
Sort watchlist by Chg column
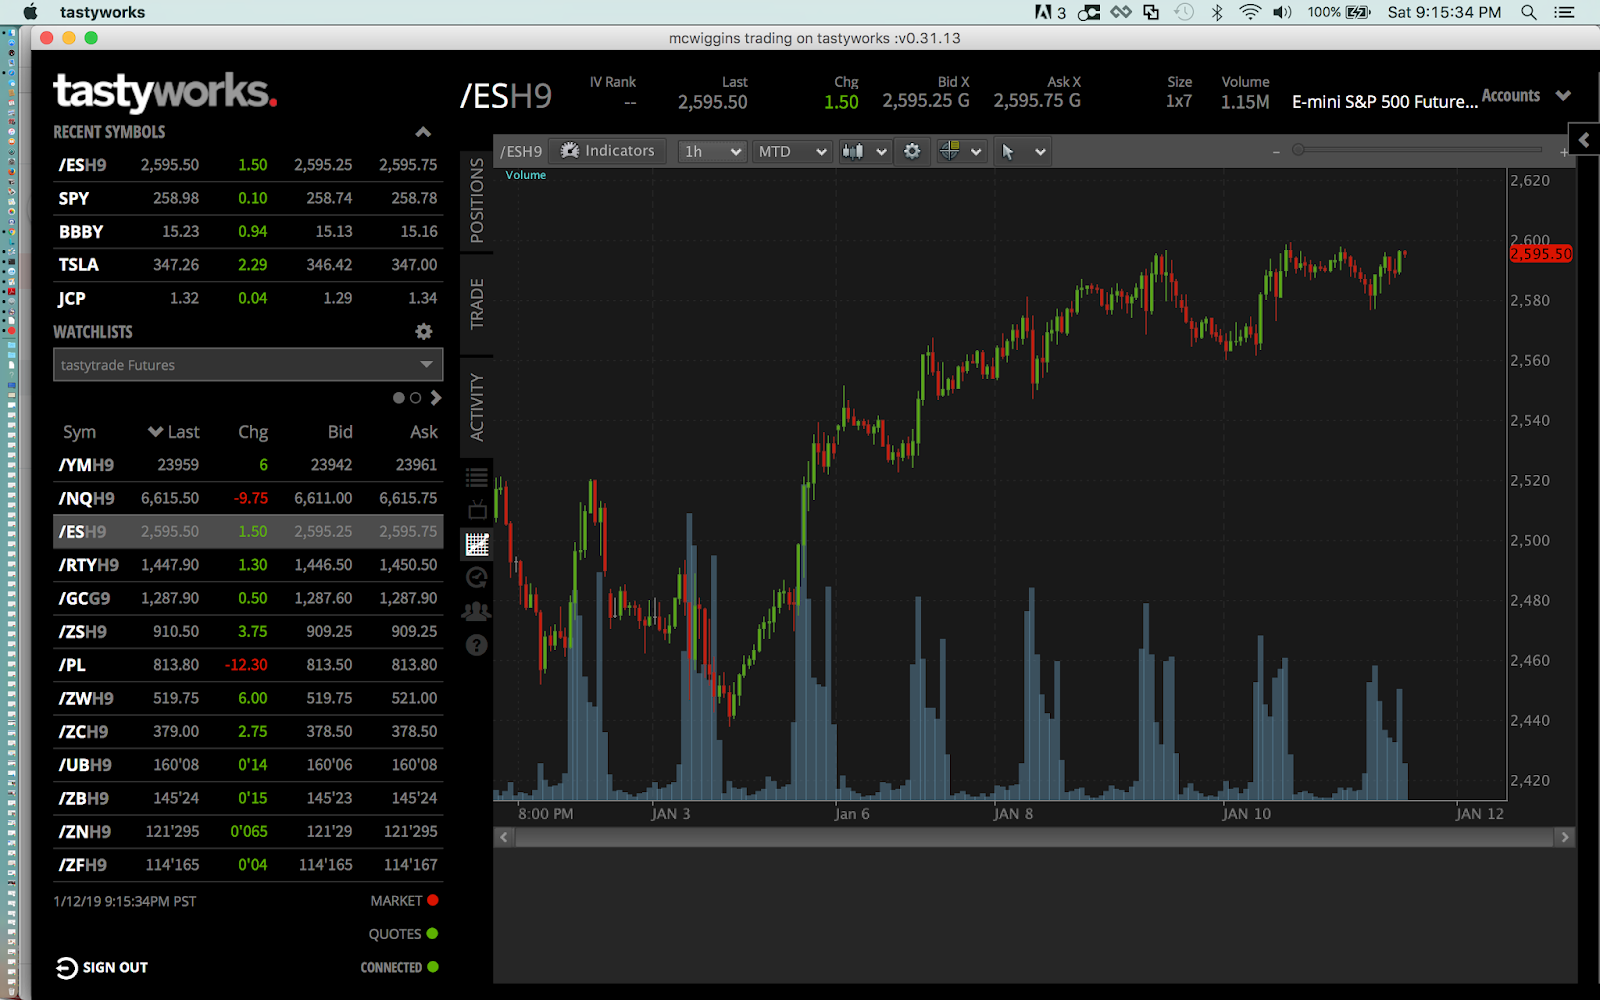click(x=253, y=432)
